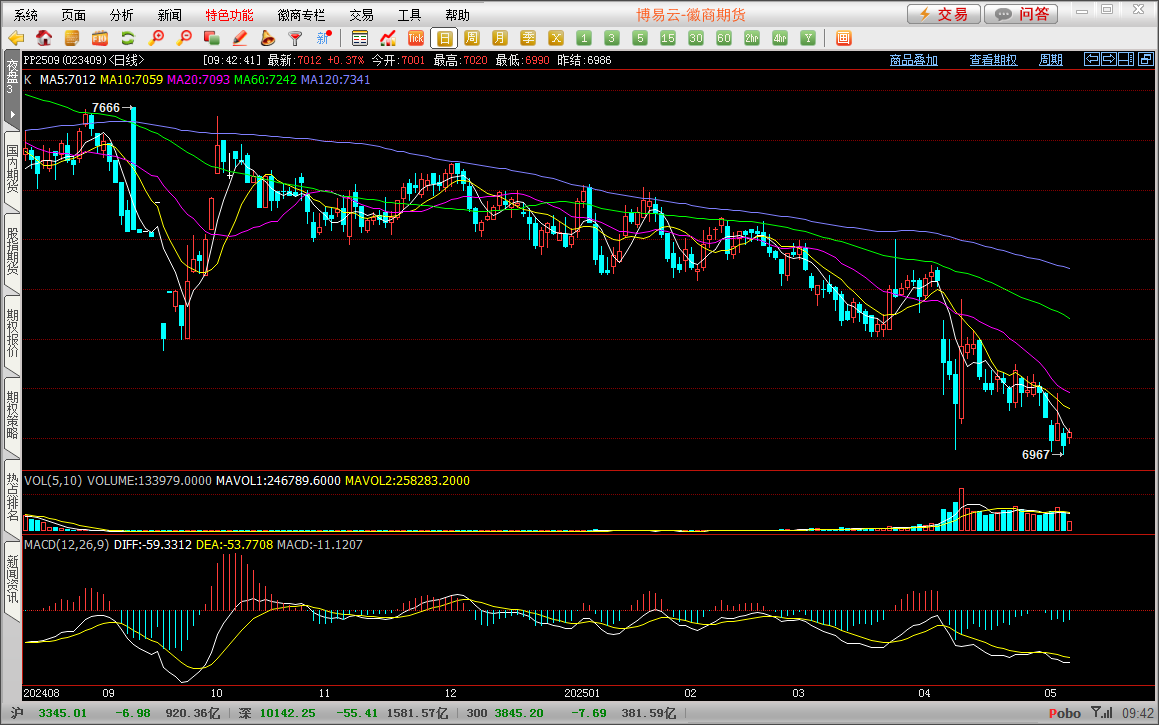This screenshot has width=1159, height=725.
Task: Zoom out with the minus magnifier
Action: click(184, 38)
